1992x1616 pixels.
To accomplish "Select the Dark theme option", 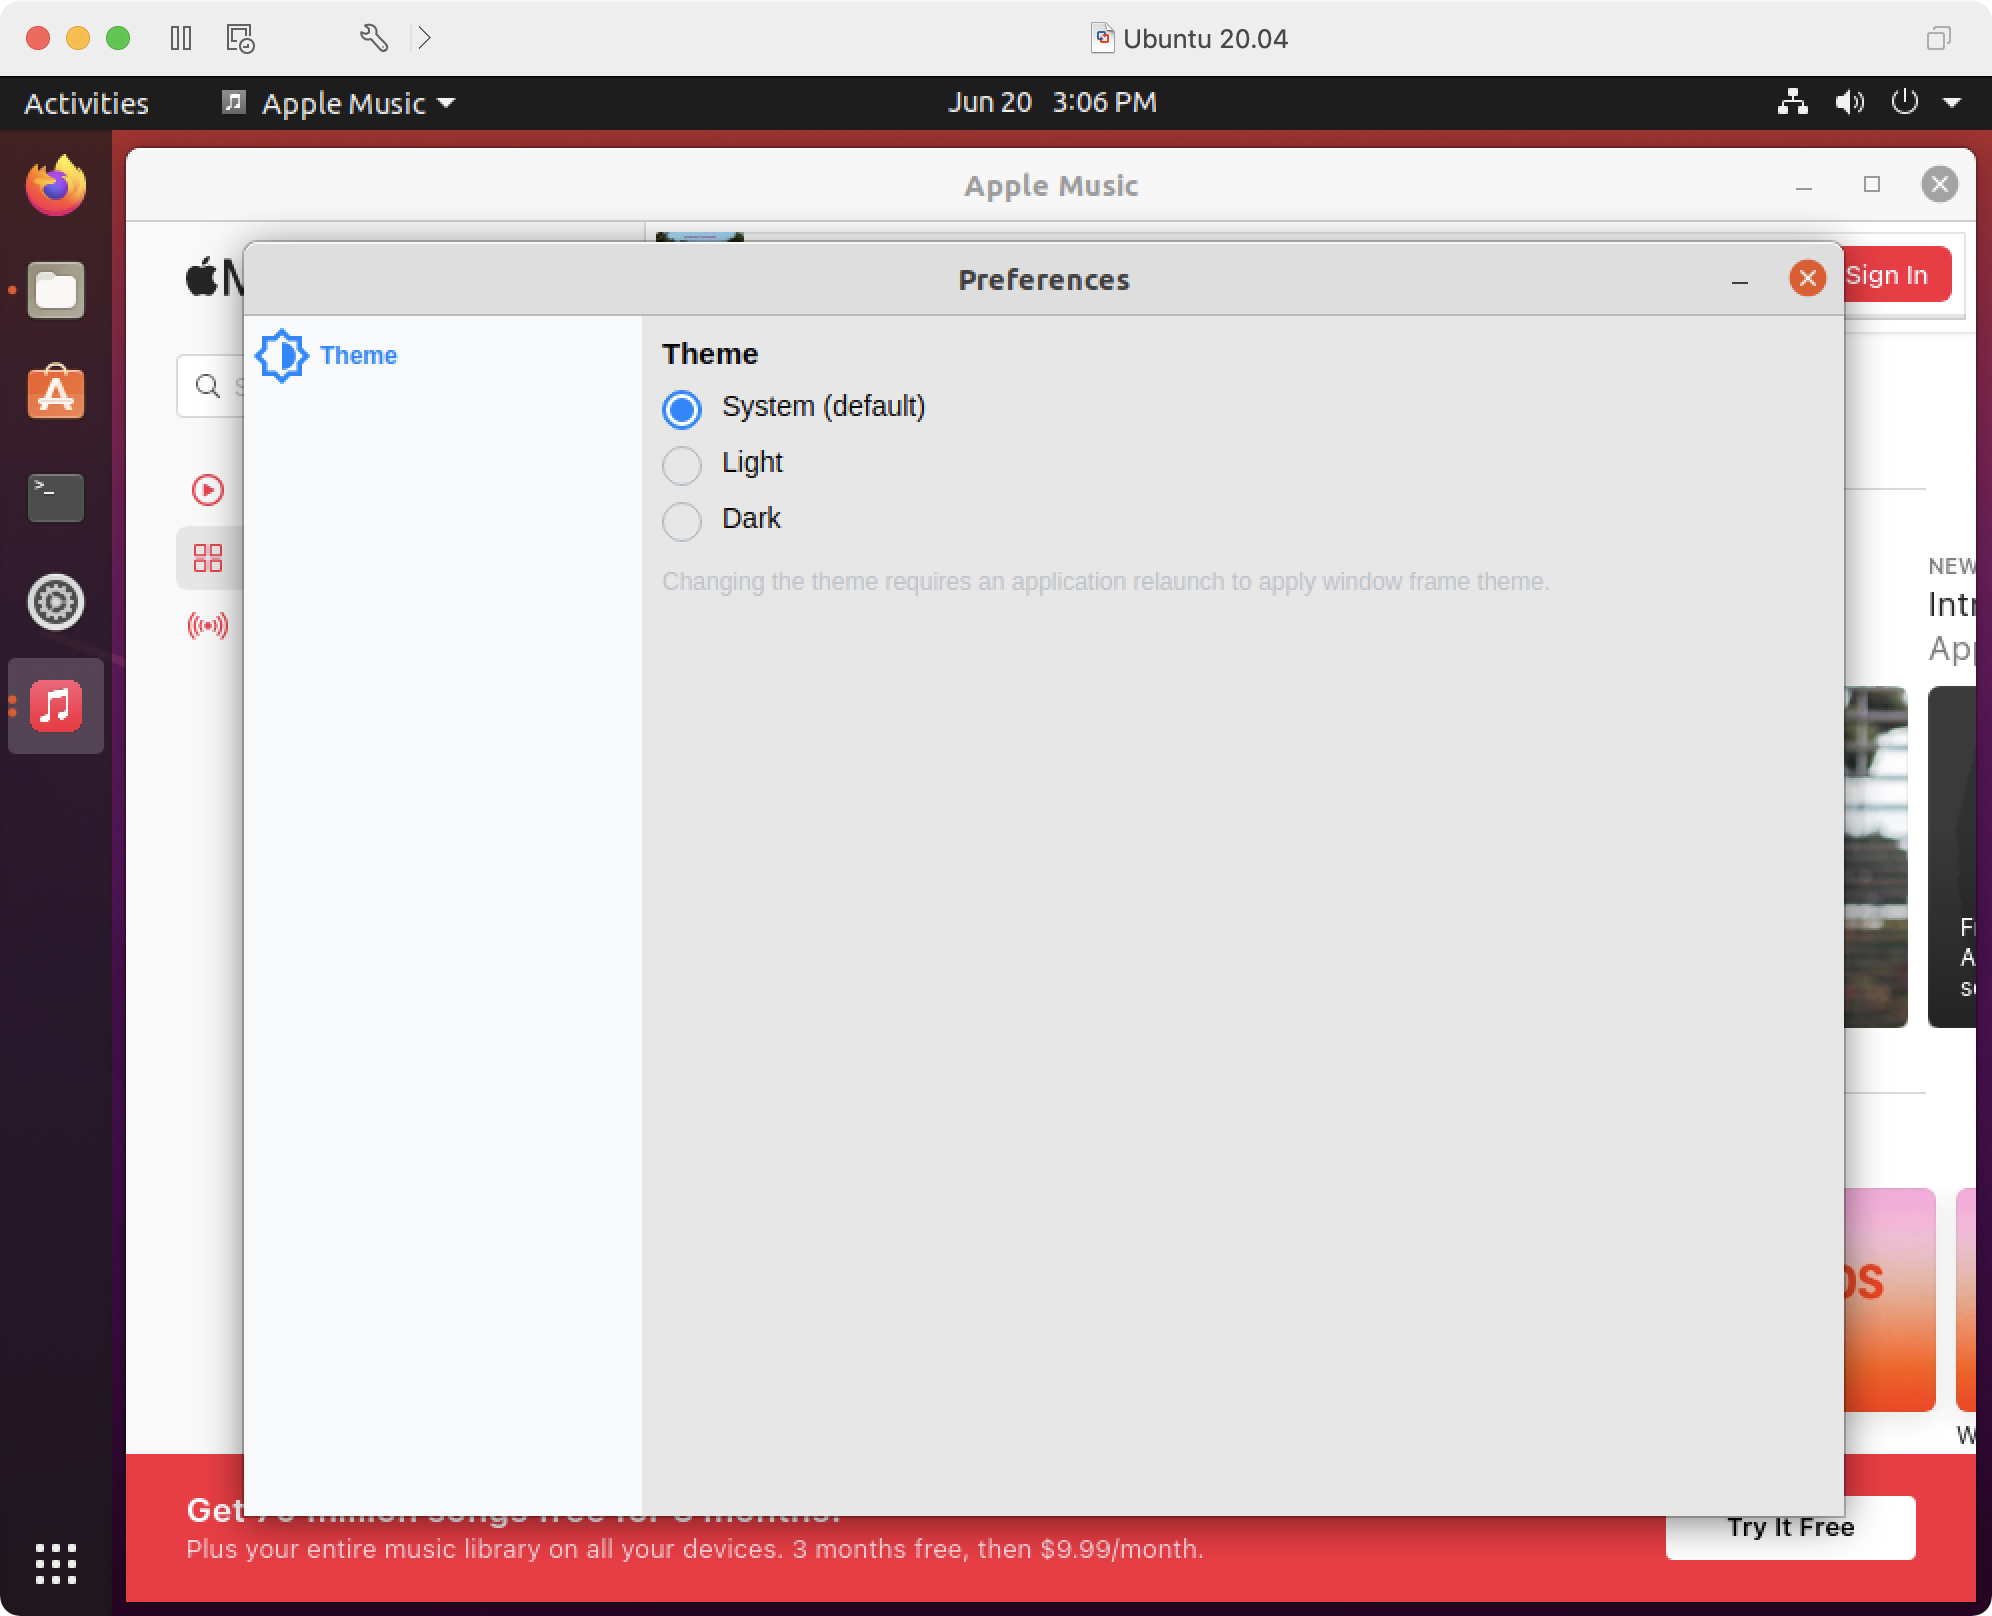I will click(x=682, y=520).
